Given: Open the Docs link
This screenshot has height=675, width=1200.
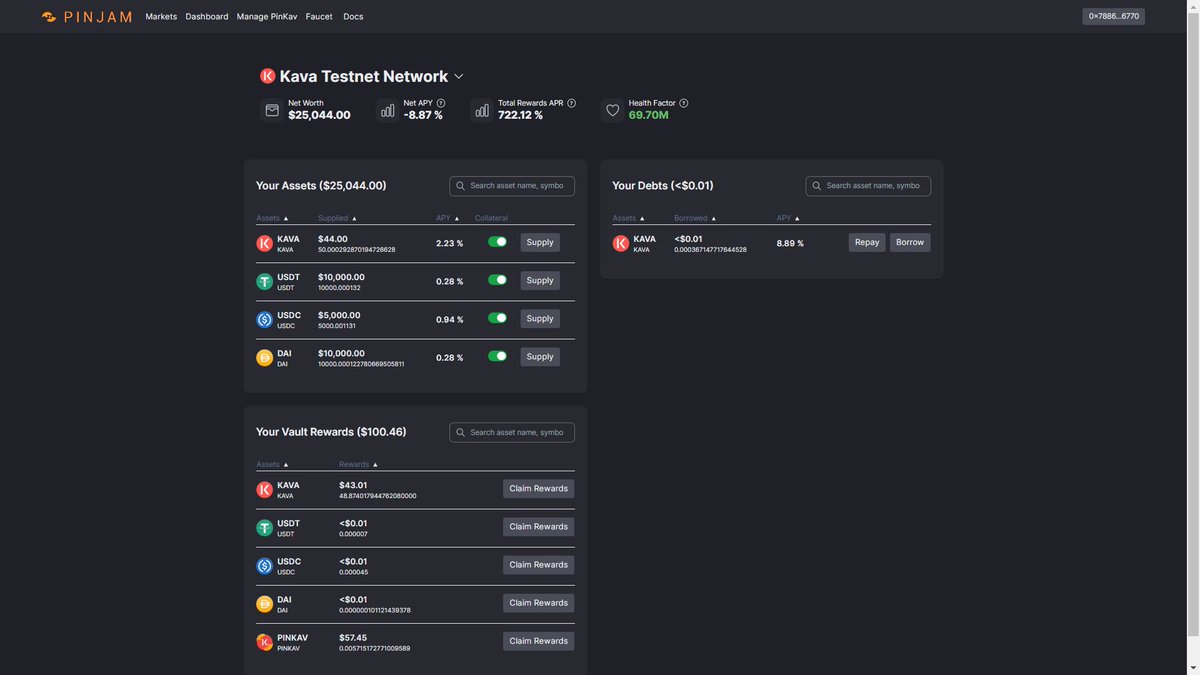Looking at the screenshot, I should click(353, 17).
